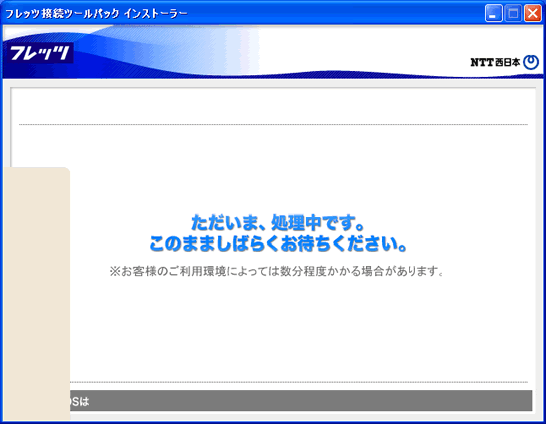Click the ※お客様のご利用環境 note text

276,271
